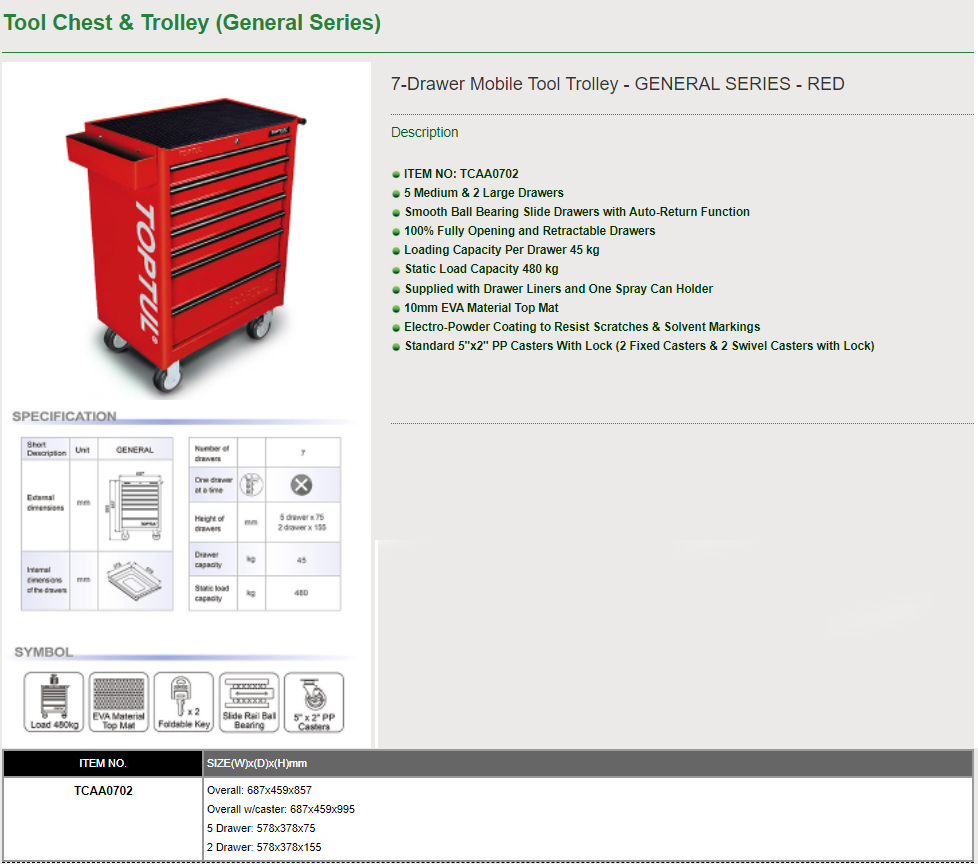978x864 pixels.
Task: Click the Description section label
Action: (424, 132)
